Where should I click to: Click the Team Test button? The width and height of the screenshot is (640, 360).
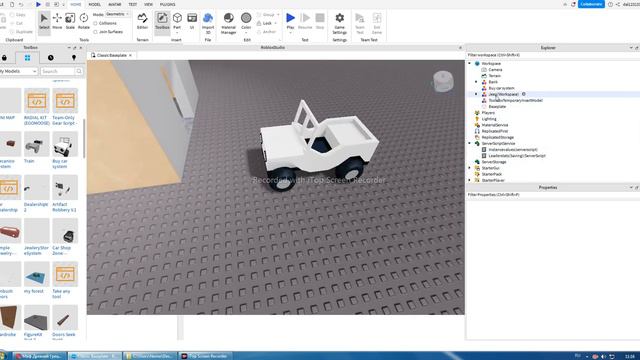click(x=360, y=24)
